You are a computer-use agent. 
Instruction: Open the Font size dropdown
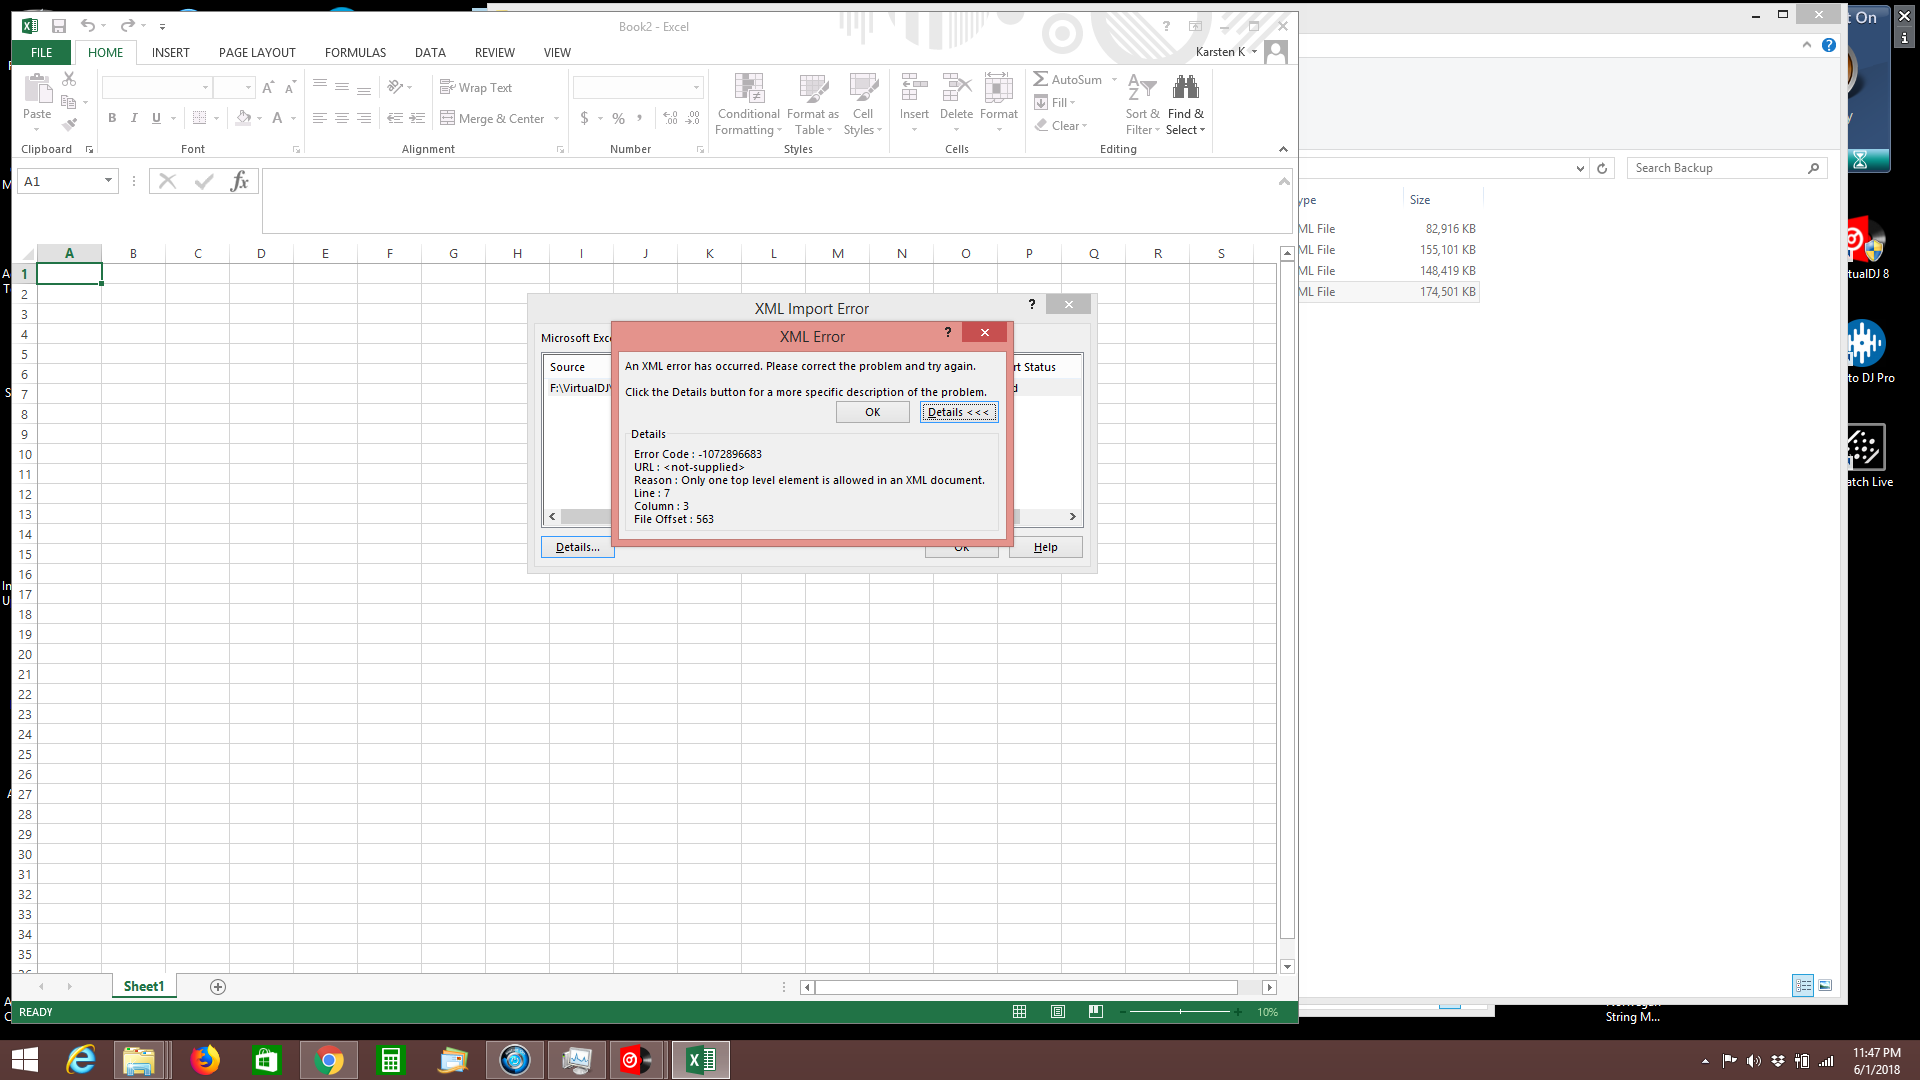point(248,88)
